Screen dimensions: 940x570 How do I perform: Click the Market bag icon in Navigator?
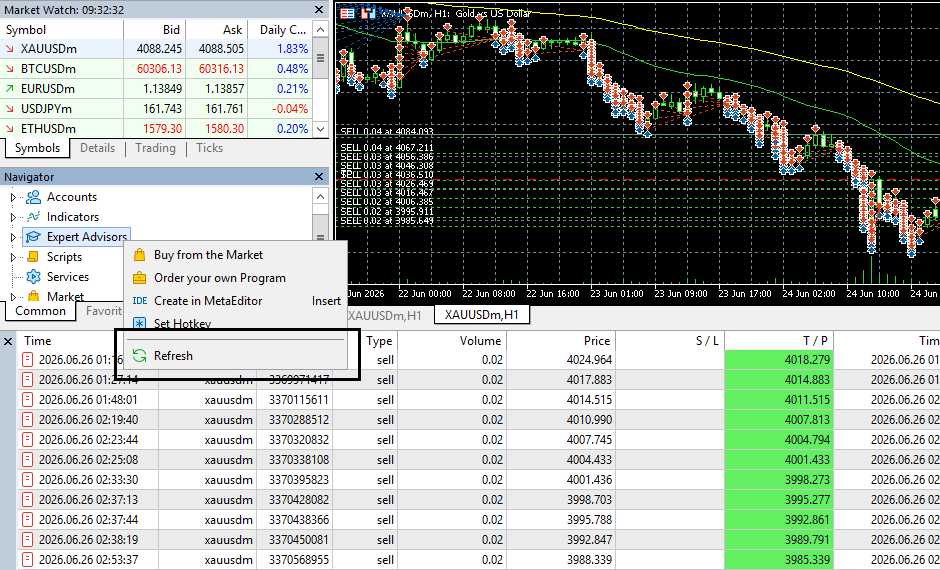coord(34,296)
